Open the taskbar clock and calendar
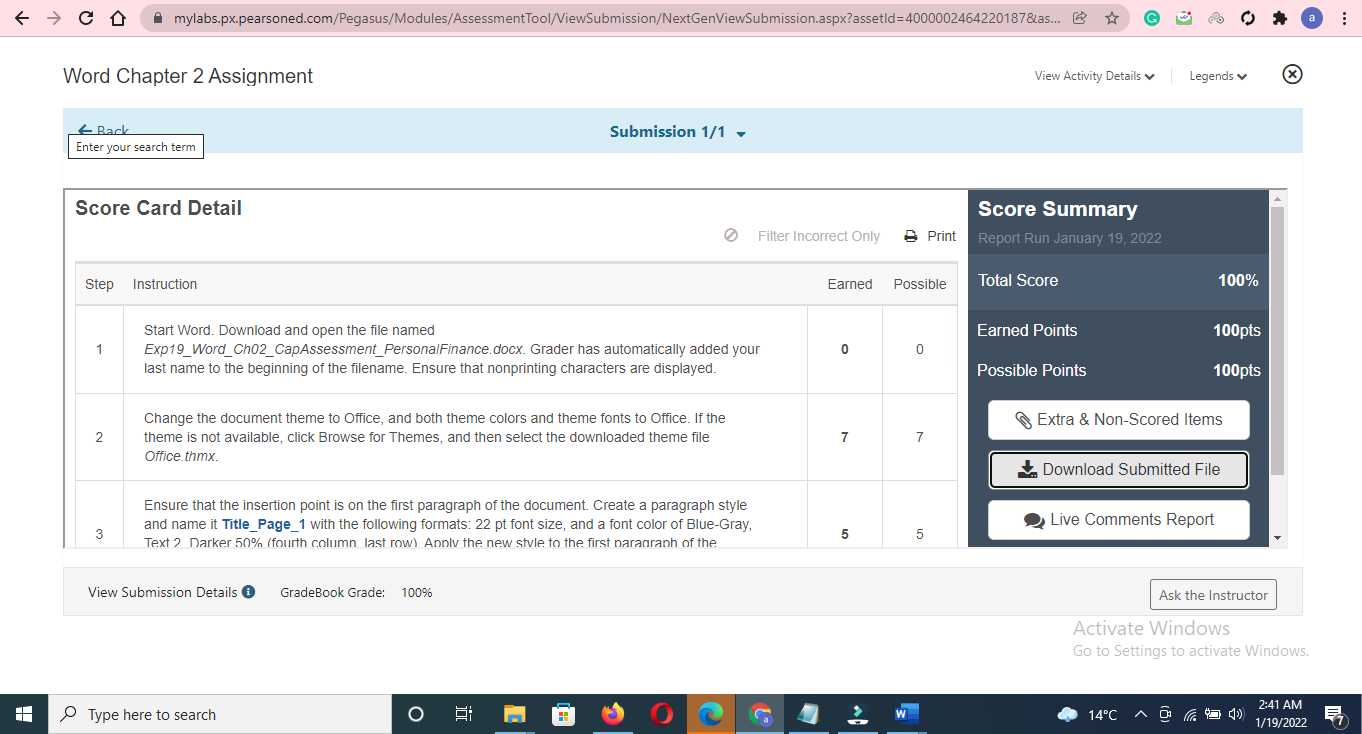The height and width of the screenshot is (734, 1362). pyautogui.click(x=1281, y=714)
